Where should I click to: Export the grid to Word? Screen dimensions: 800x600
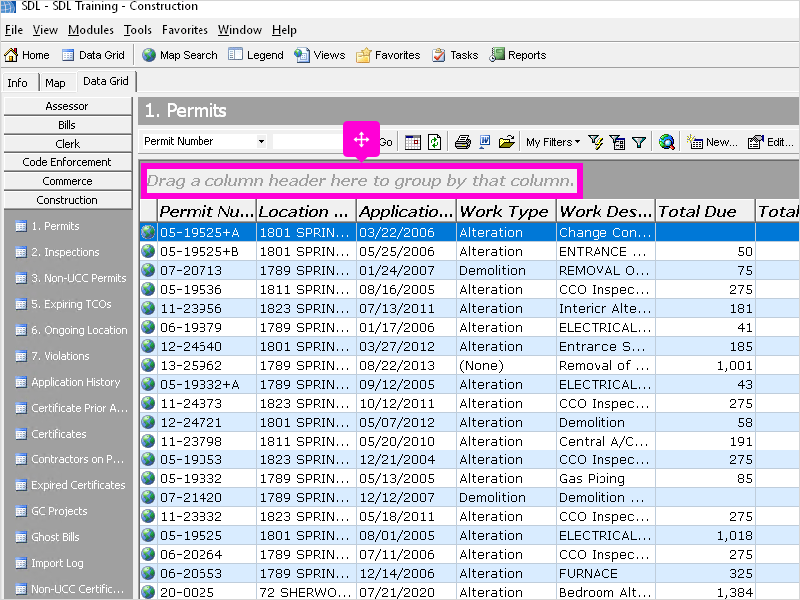[485, 142]
